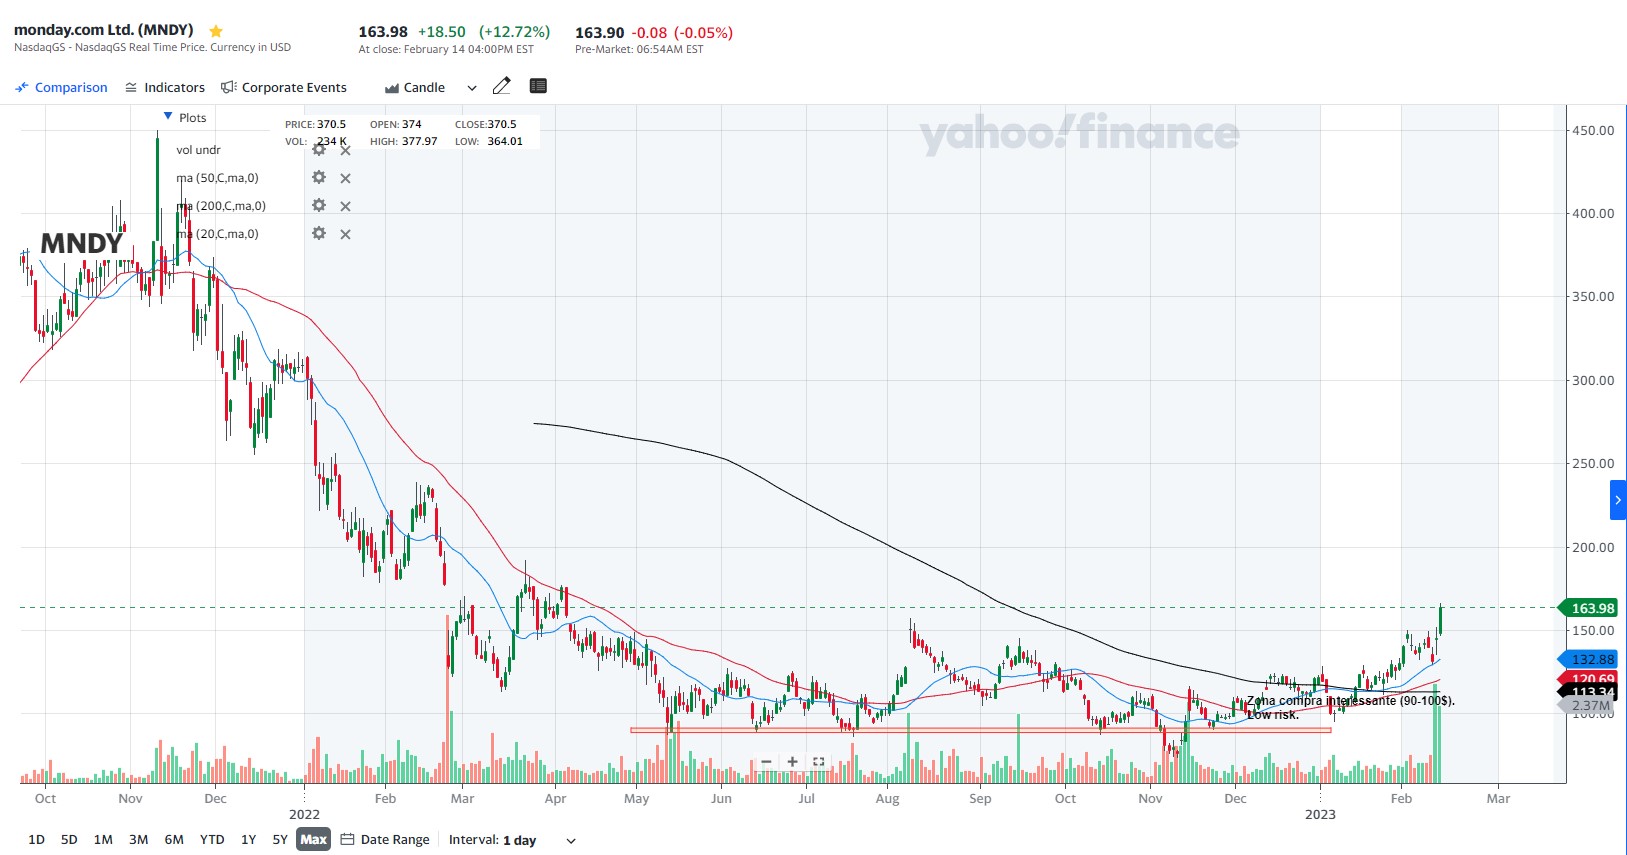The height and width of the screenshot is (855, 1627).
Task: Open settings gear for ma (20,C,ma,0)
Action: point(319,233)
